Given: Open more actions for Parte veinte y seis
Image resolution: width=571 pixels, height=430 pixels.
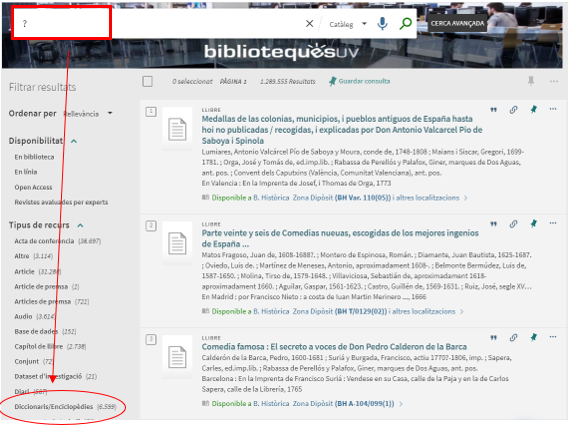Looking at the screenshot, I should (x=553, y=223).
